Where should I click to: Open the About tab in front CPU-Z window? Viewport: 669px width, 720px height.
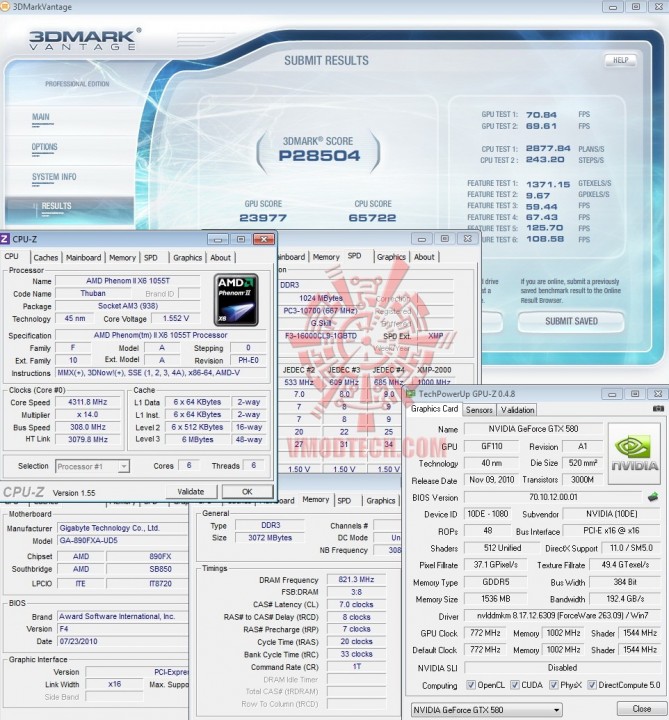tap(220, 258)
